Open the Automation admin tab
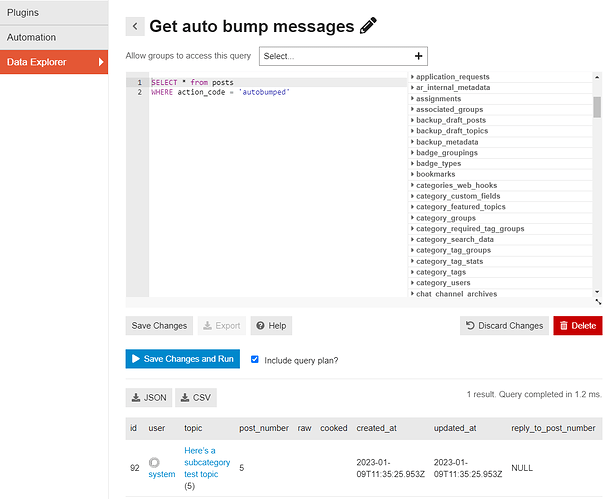 (x=54, y=37)
